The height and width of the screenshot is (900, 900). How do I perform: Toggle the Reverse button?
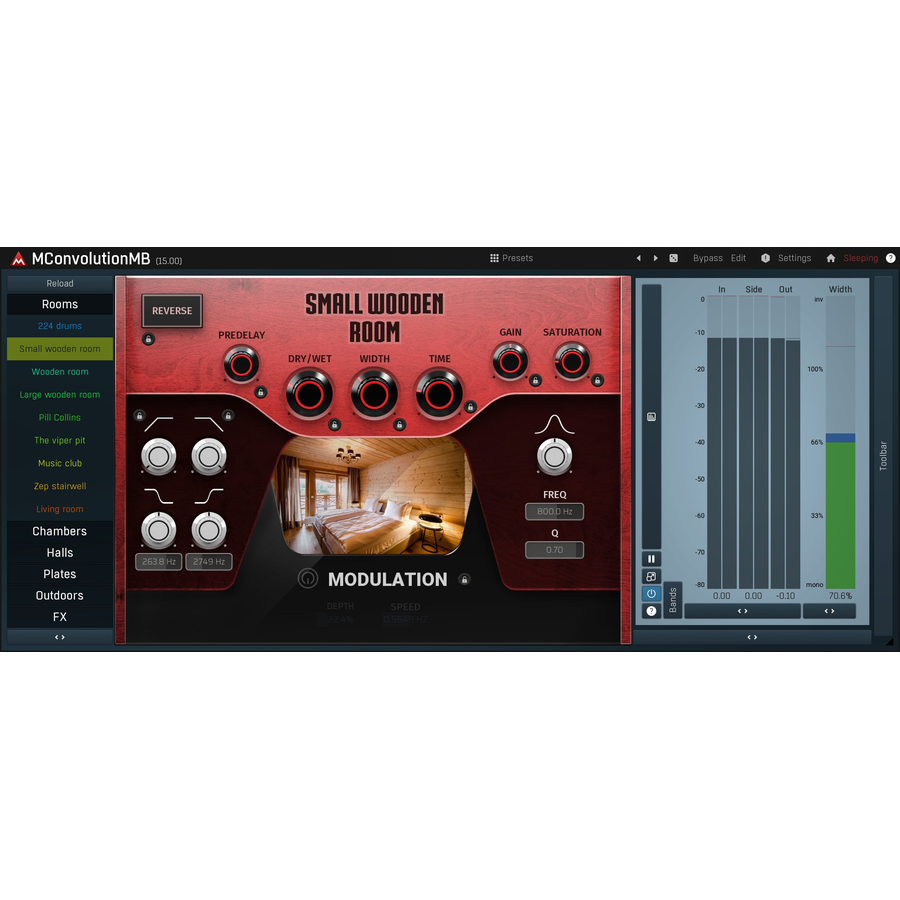[172, 311]
